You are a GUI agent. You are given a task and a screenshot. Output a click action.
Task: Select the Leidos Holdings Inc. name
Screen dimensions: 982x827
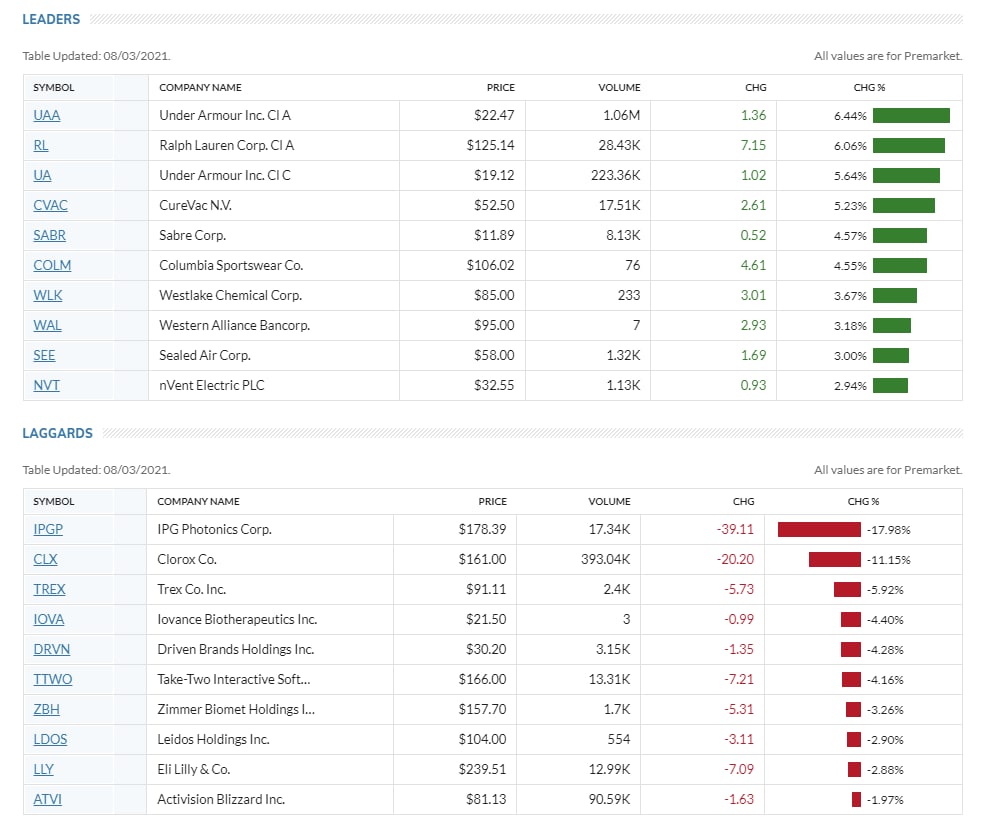point(214,740)
